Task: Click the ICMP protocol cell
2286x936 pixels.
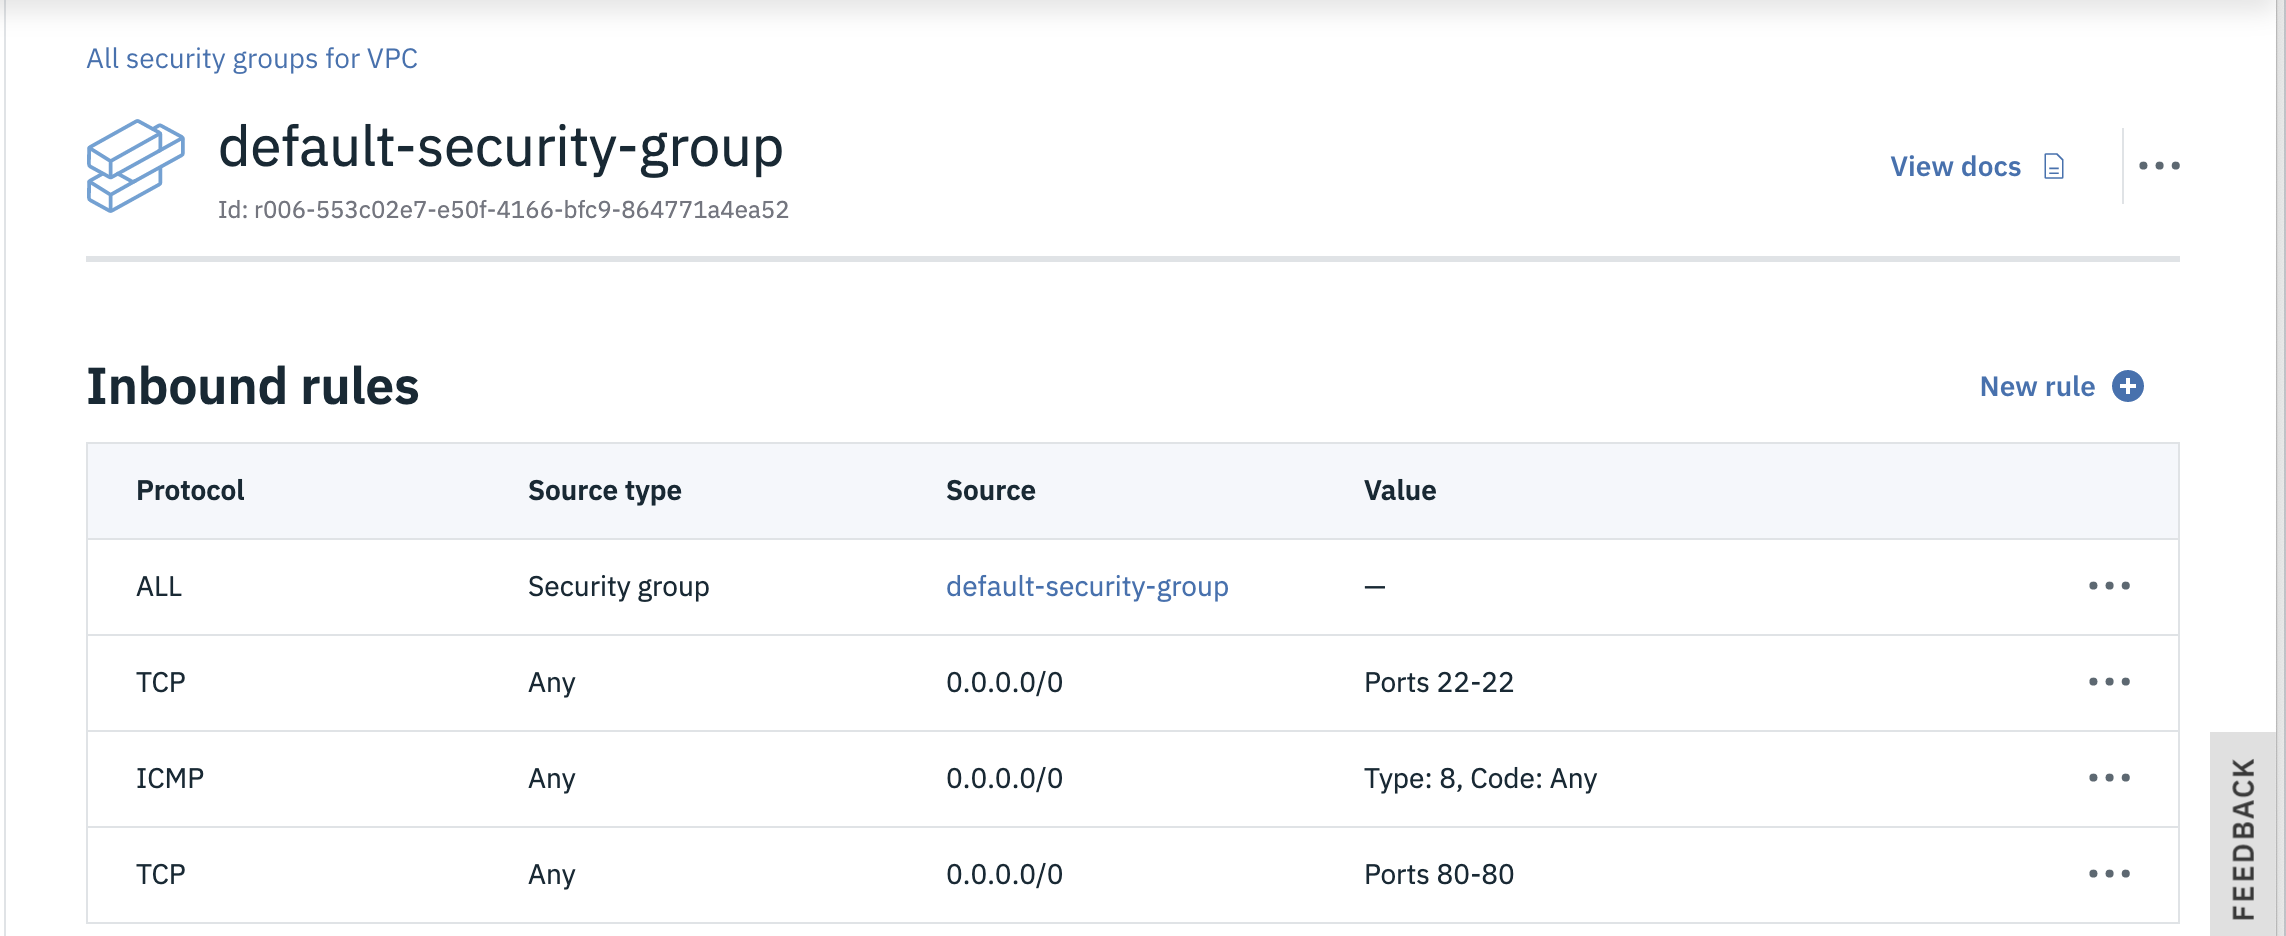Action: pyautogui.click(x=170, y=778)
